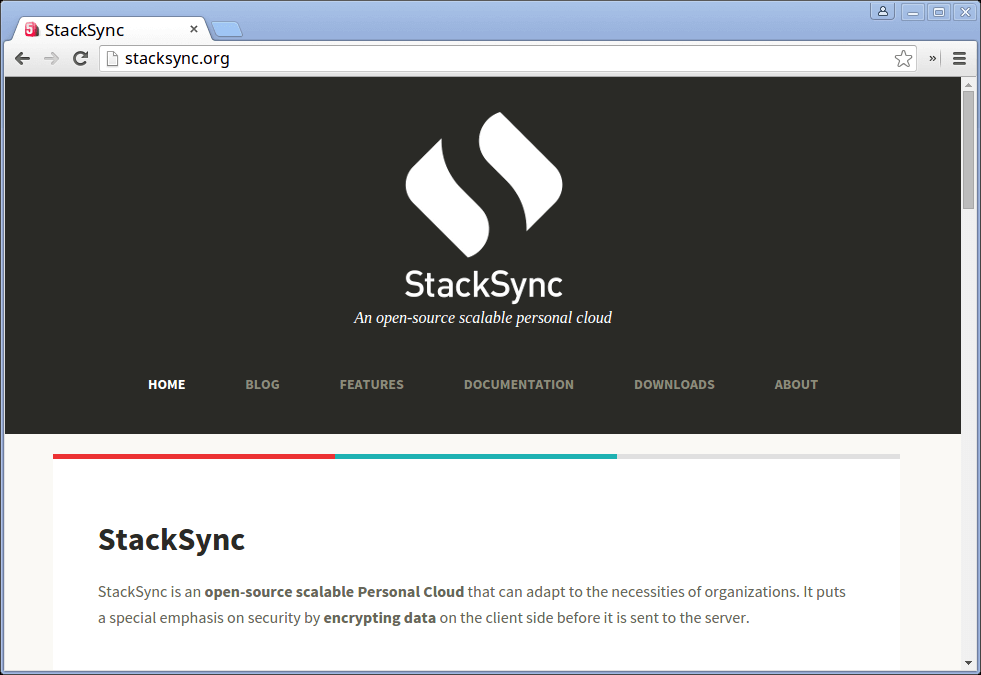Viewport: 981px width, 675px height.
Task: Select the StackSync browser tab
Action: (113, 29)
